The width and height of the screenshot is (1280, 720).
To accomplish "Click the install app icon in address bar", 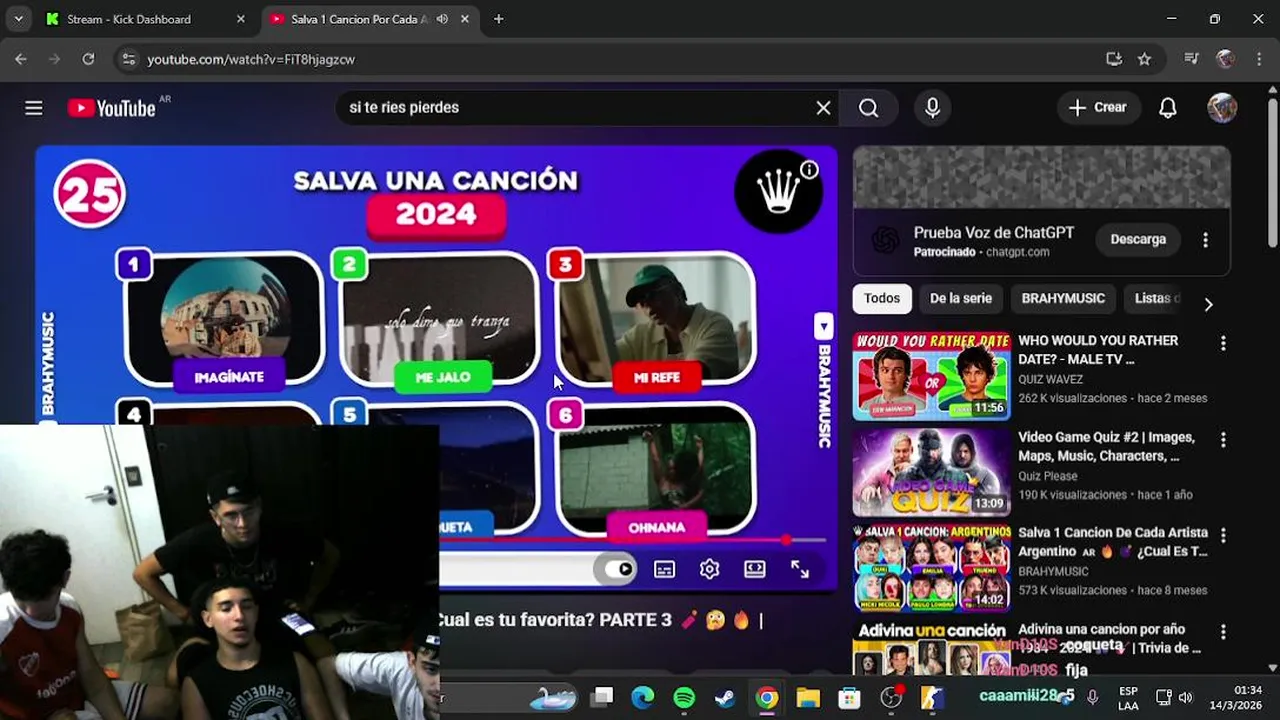I will (x=1114, y=59).
